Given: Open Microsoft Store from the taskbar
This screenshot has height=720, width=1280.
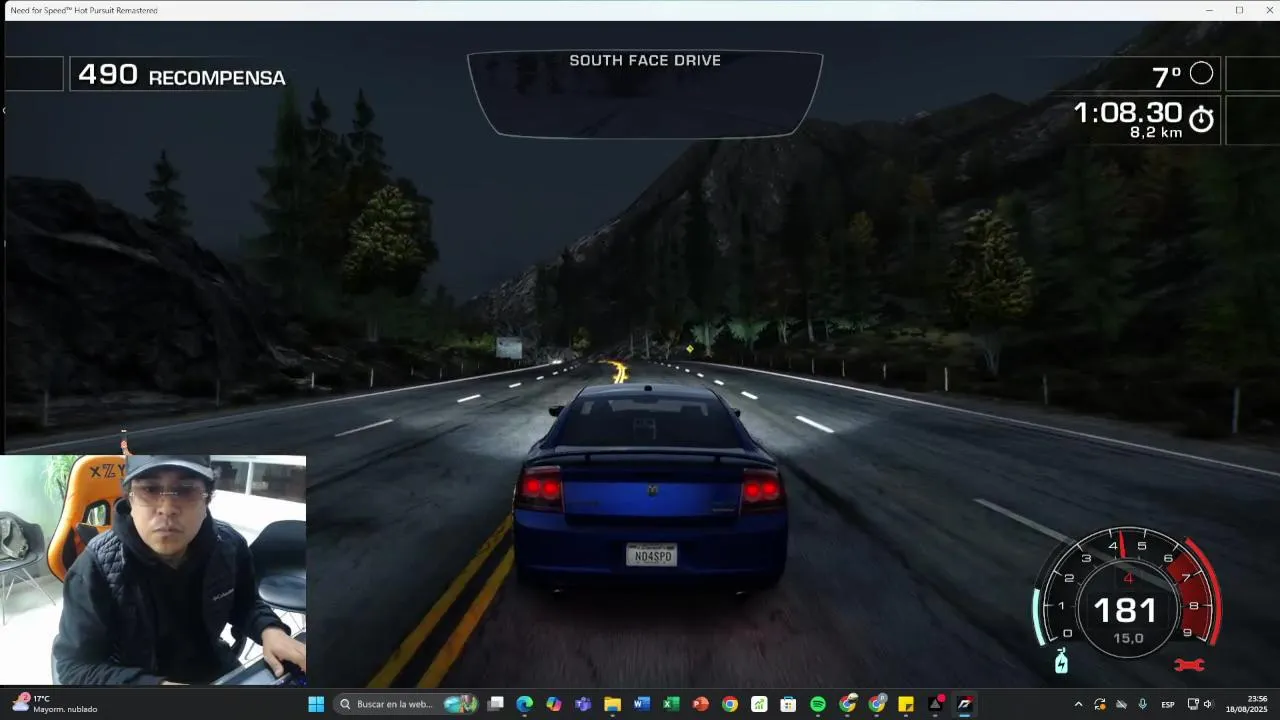Looking at the screenshot, I should pyautogui.click(x=788, y=704).
